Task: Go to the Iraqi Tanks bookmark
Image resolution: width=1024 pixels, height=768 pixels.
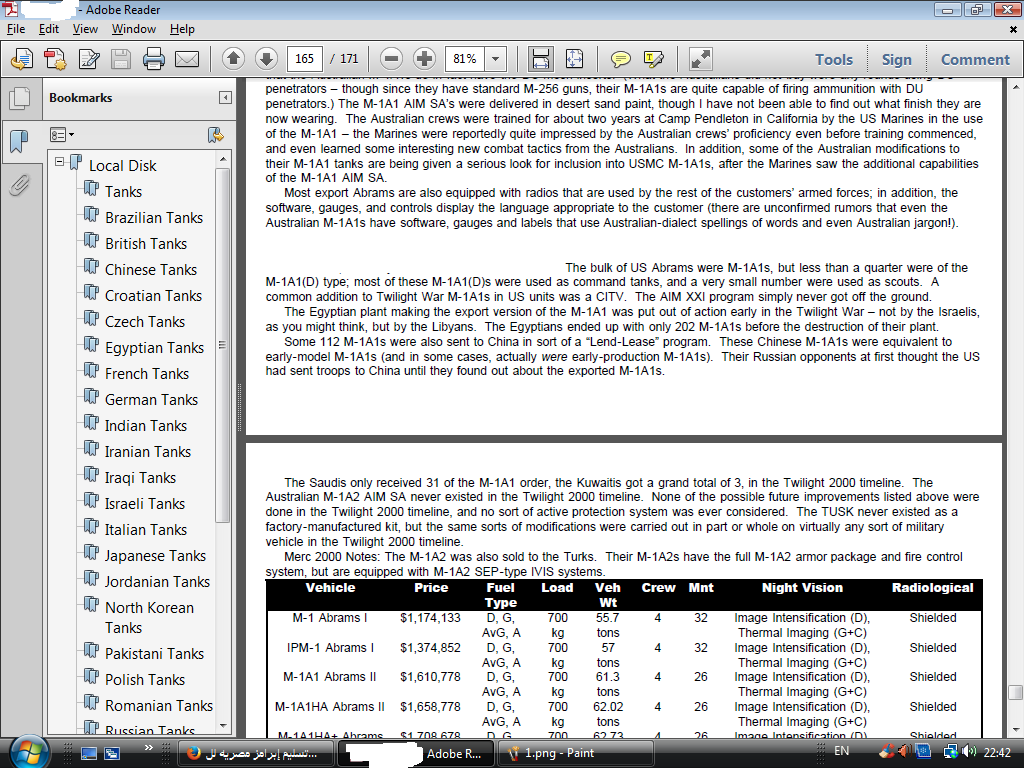Action: tap(140, 478)
